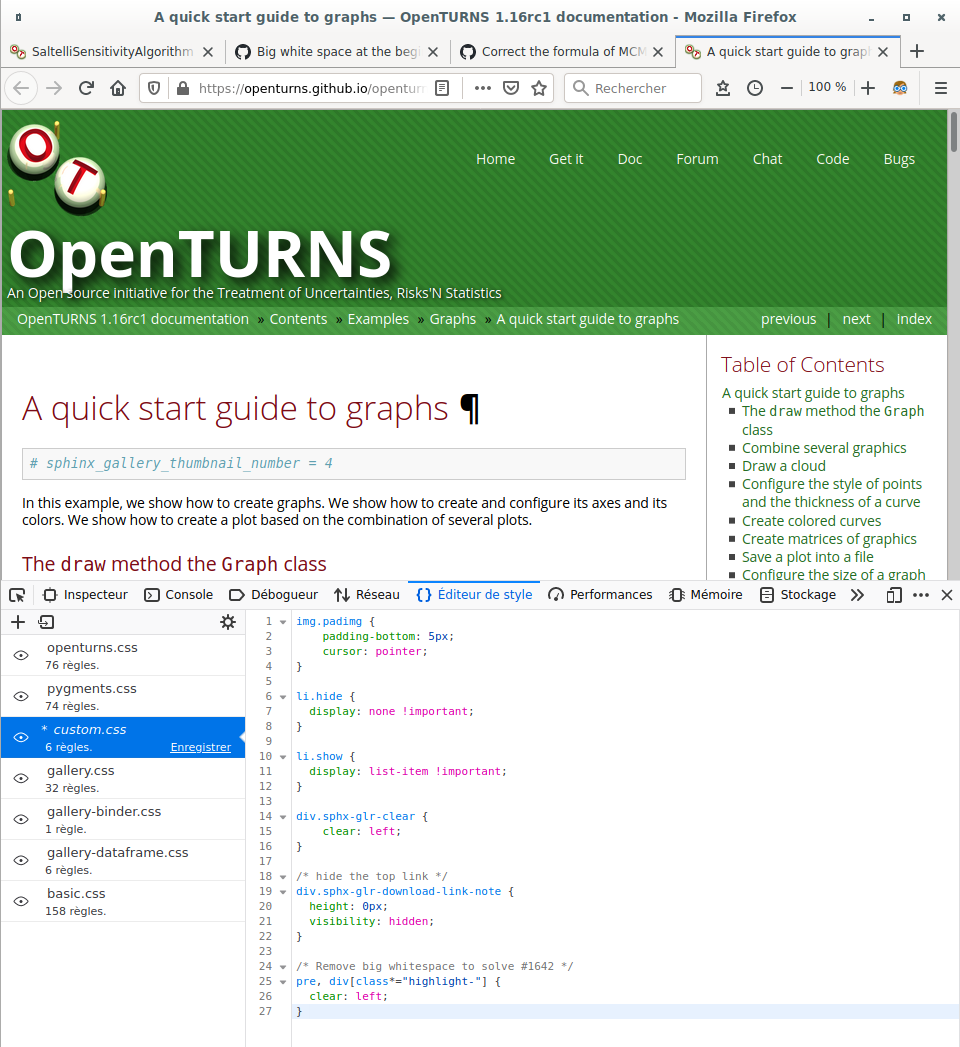Click inside the Rechercher search field
The width and height of the screenshot is (960, 1047).
pos(633,88)
